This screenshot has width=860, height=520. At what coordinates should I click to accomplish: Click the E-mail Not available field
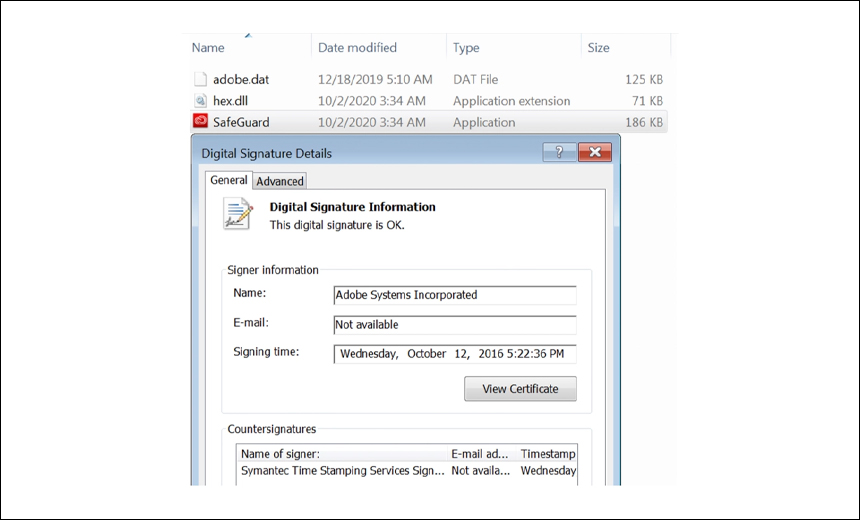click(x=455, y=325)
